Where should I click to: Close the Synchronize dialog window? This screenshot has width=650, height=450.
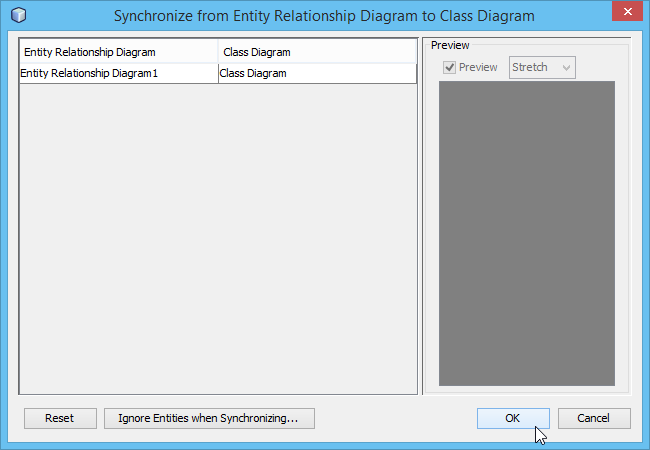(x=628, y=11)
